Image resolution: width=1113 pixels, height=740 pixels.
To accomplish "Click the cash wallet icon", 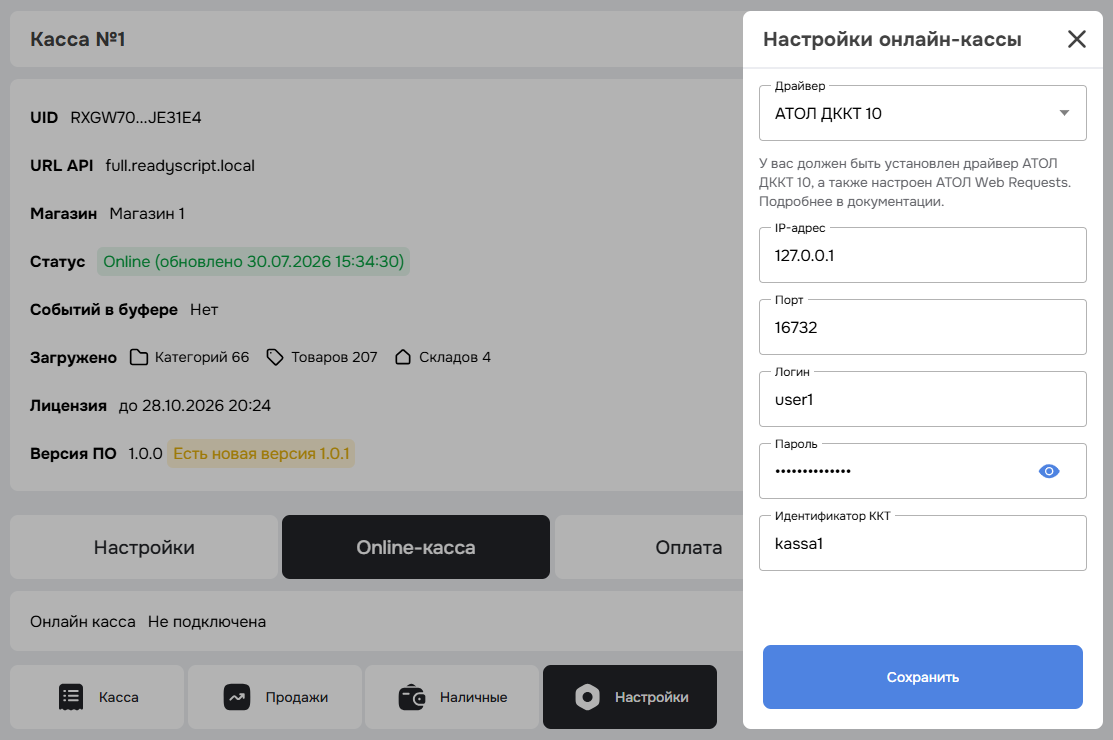I will [x=412, y=697].
